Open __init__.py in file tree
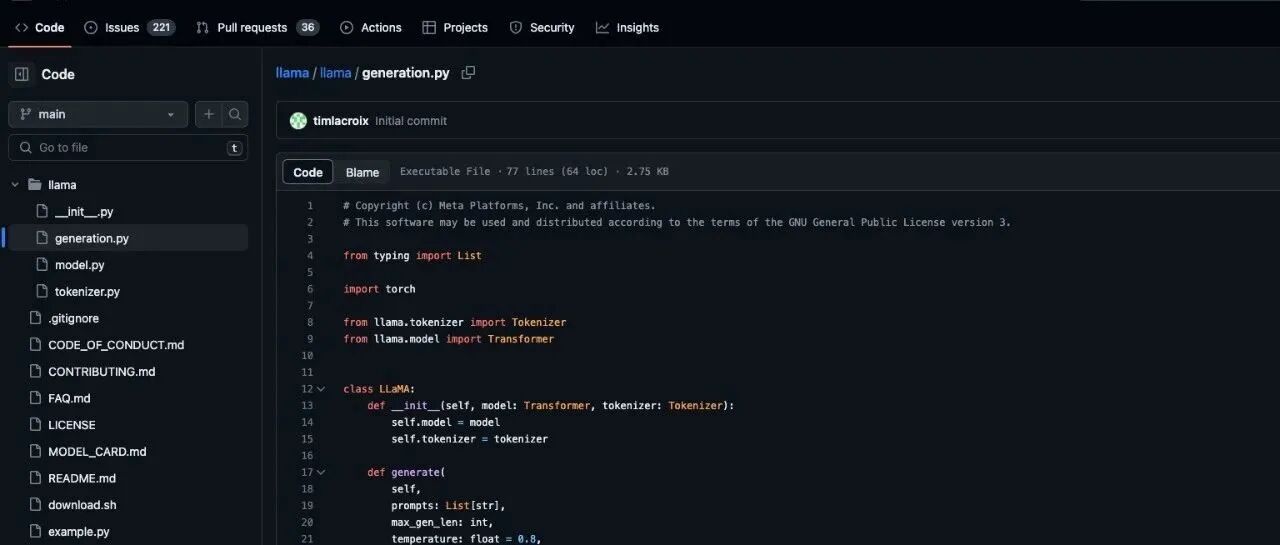The height and width of the screenshot is (545, 1280). [x=84, y=212]
